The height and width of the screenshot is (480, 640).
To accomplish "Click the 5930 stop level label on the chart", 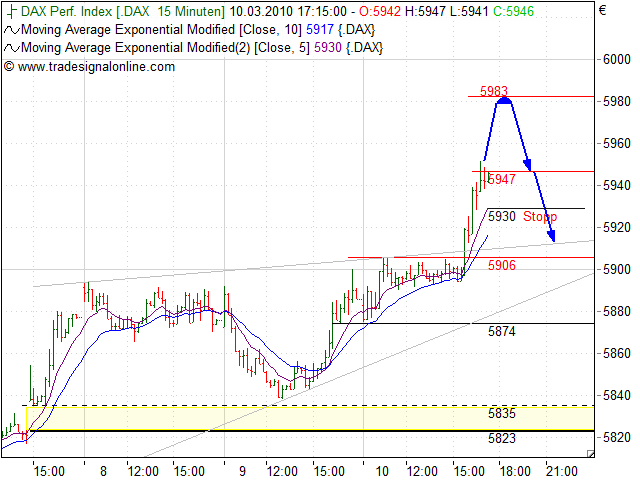I will pyautogui.click(x=502, y=216).
